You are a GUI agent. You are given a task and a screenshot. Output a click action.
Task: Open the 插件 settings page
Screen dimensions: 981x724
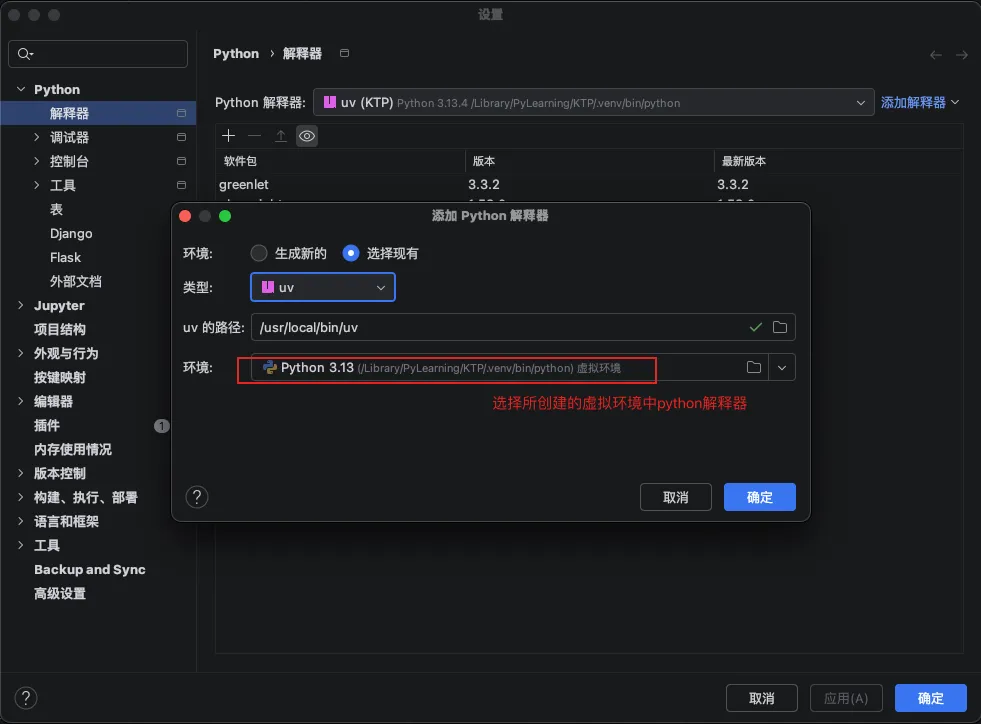click(x=47, y=426)
